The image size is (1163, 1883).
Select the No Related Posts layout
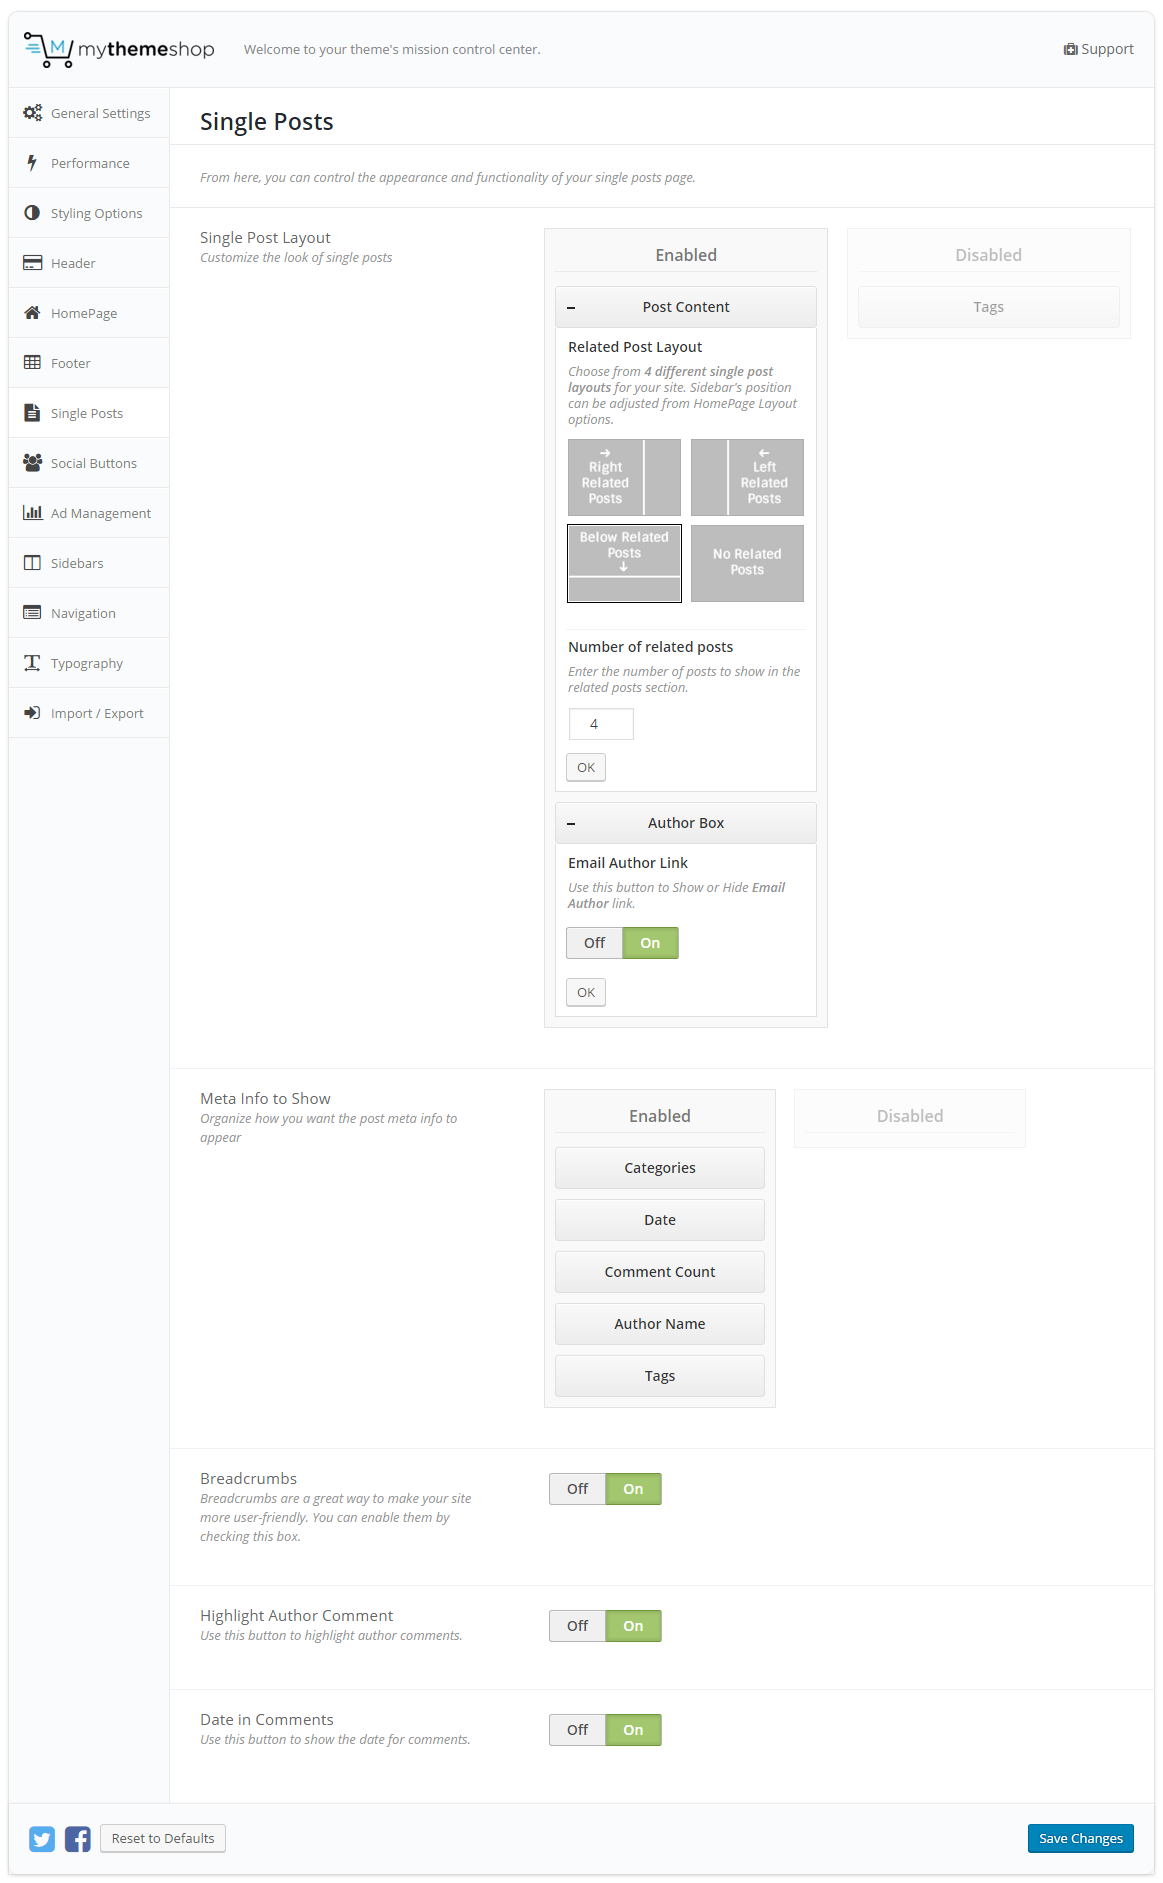click(747, 563)
